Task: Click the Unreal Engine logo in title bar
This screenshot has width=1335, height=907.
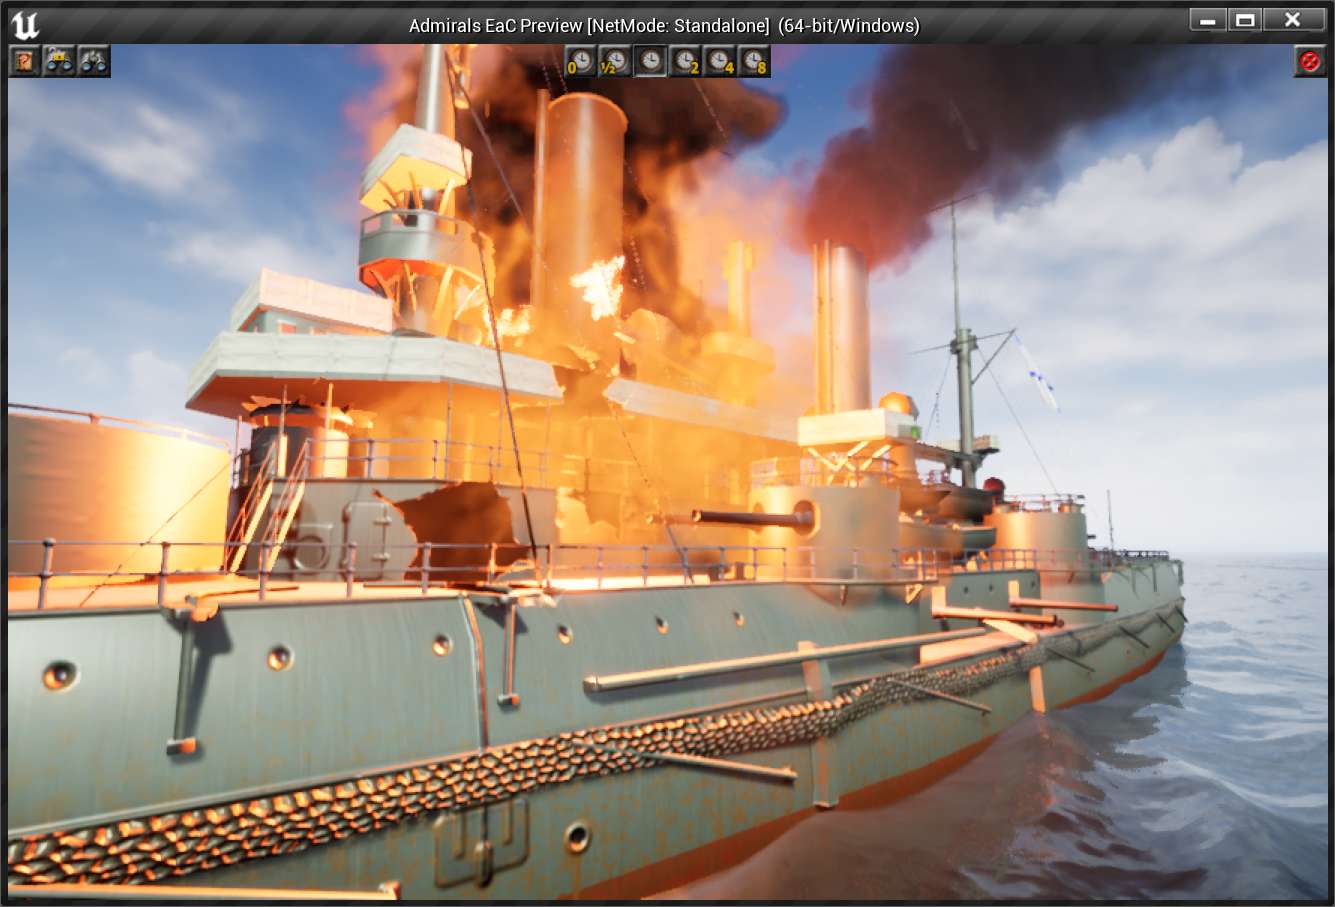Action: (24, 24)
